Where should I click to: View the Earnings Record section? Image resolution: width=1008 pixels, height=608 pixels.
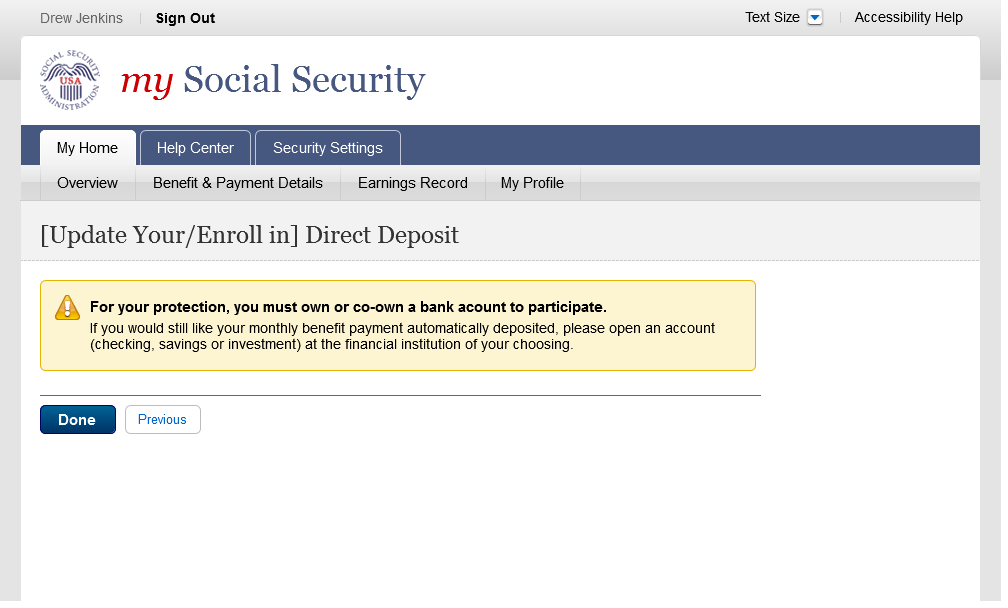(x=412, y=183)
